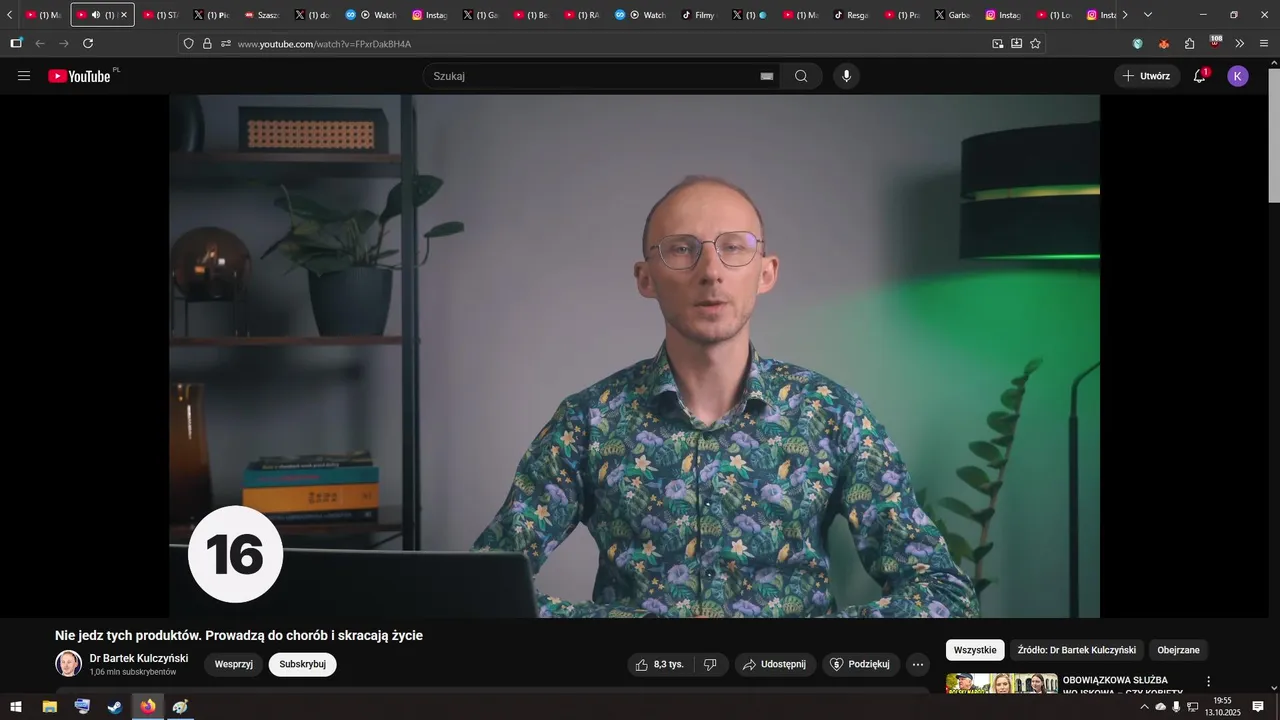Open YouTube notifications bell

[1200, 76]
